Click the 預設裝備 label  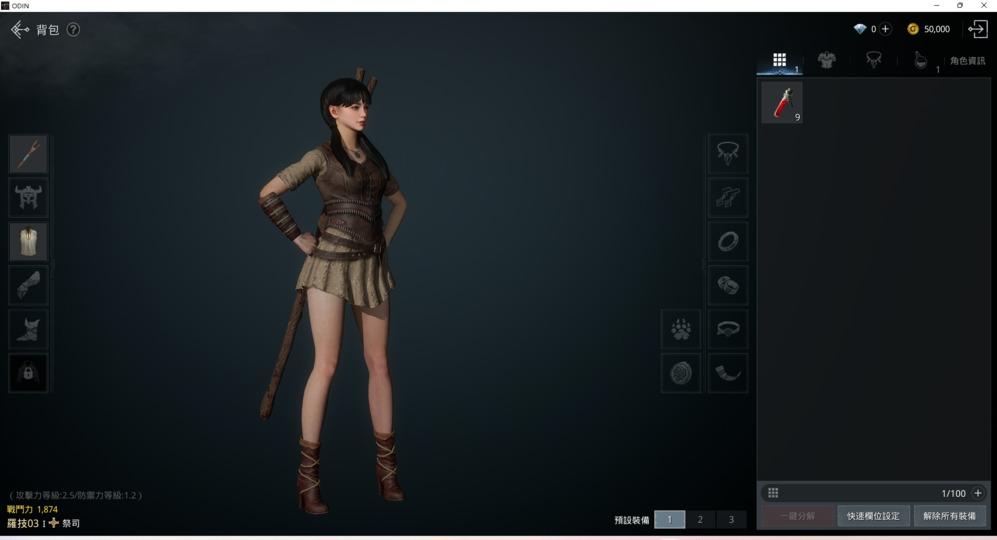(631, 520)
